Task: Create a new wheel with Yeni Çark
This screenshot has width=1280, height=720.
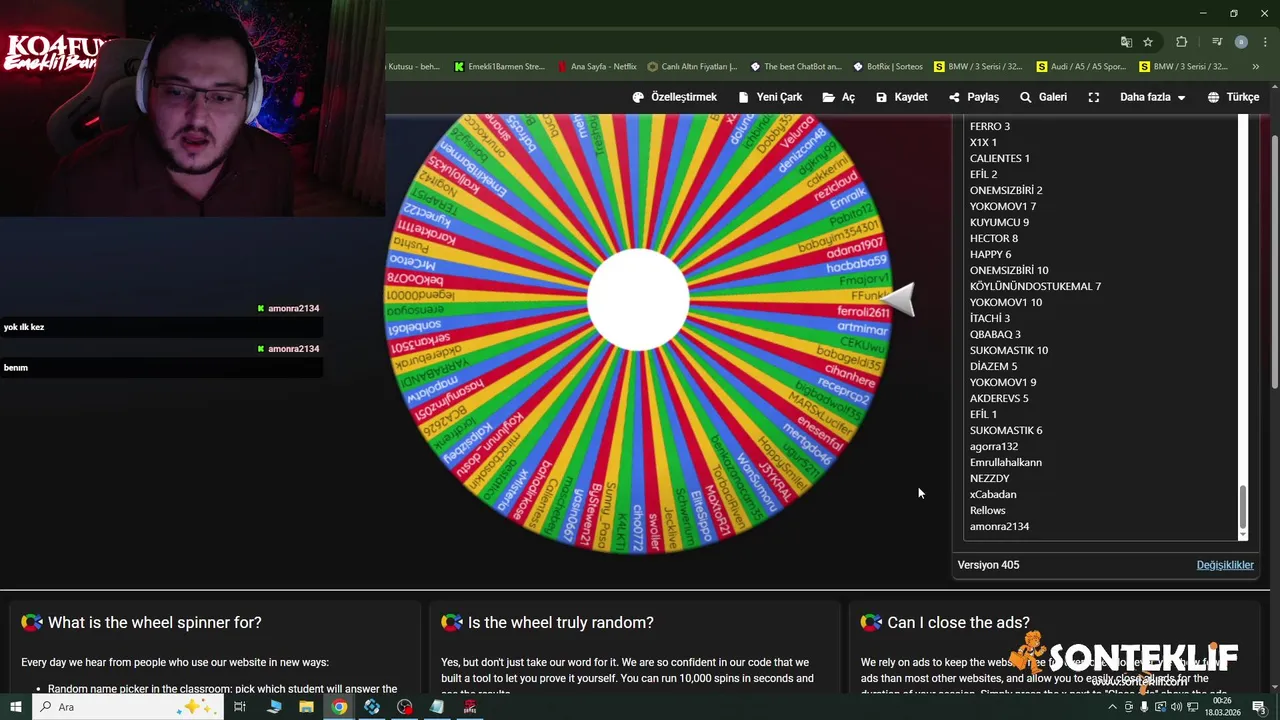Action: click(770, 97)
